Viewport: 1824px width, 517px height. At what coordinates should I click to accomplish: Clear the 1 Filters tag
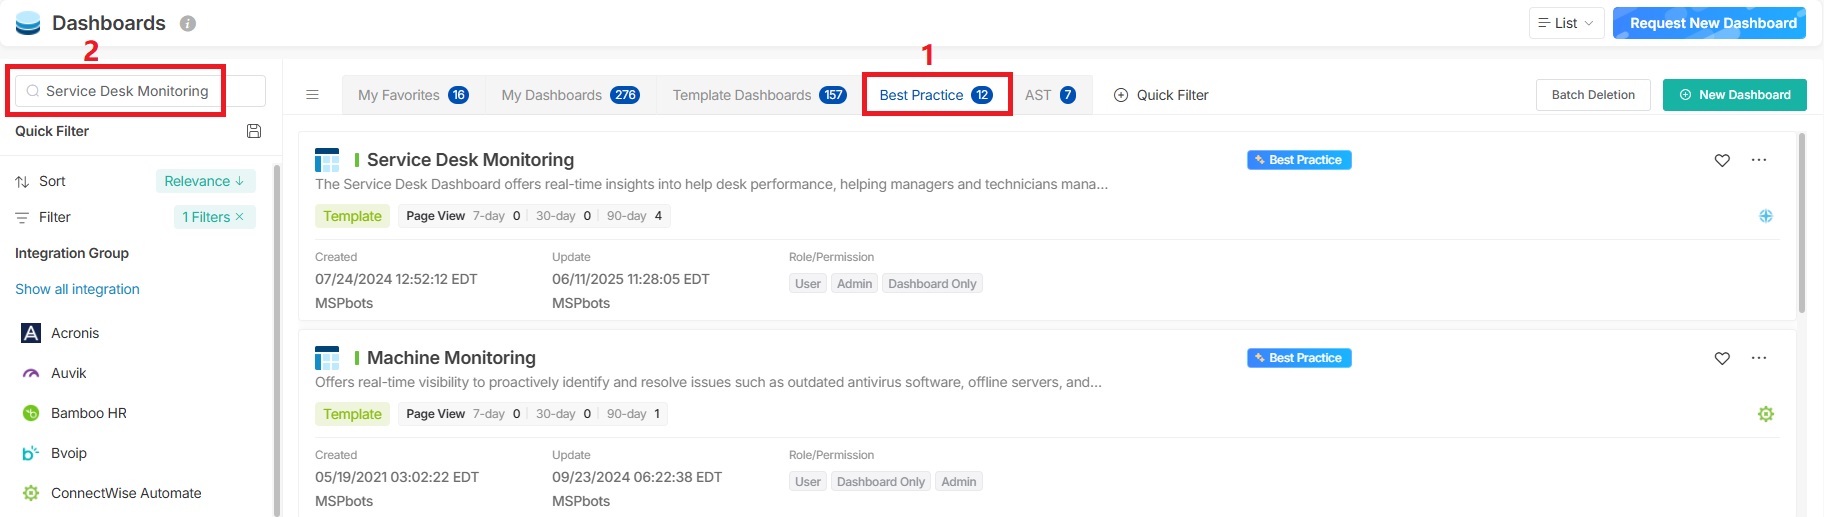coord(240,217)
